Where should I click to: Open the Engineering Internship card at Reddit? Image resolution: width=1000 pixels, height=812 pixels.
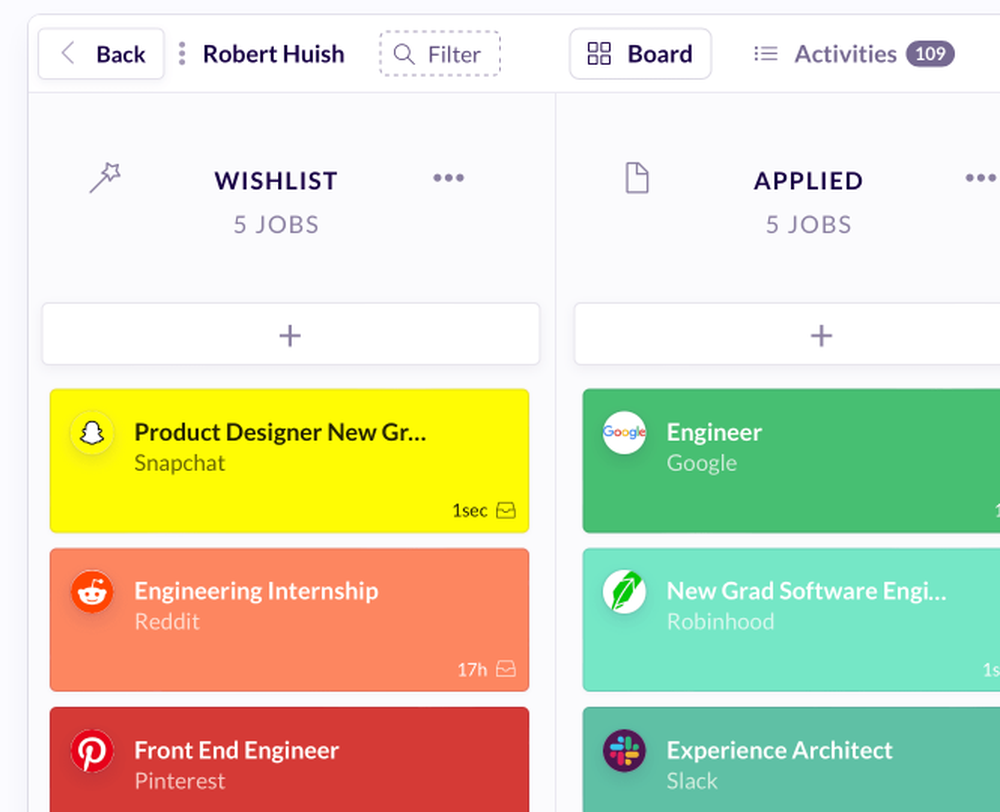point(256,591)
